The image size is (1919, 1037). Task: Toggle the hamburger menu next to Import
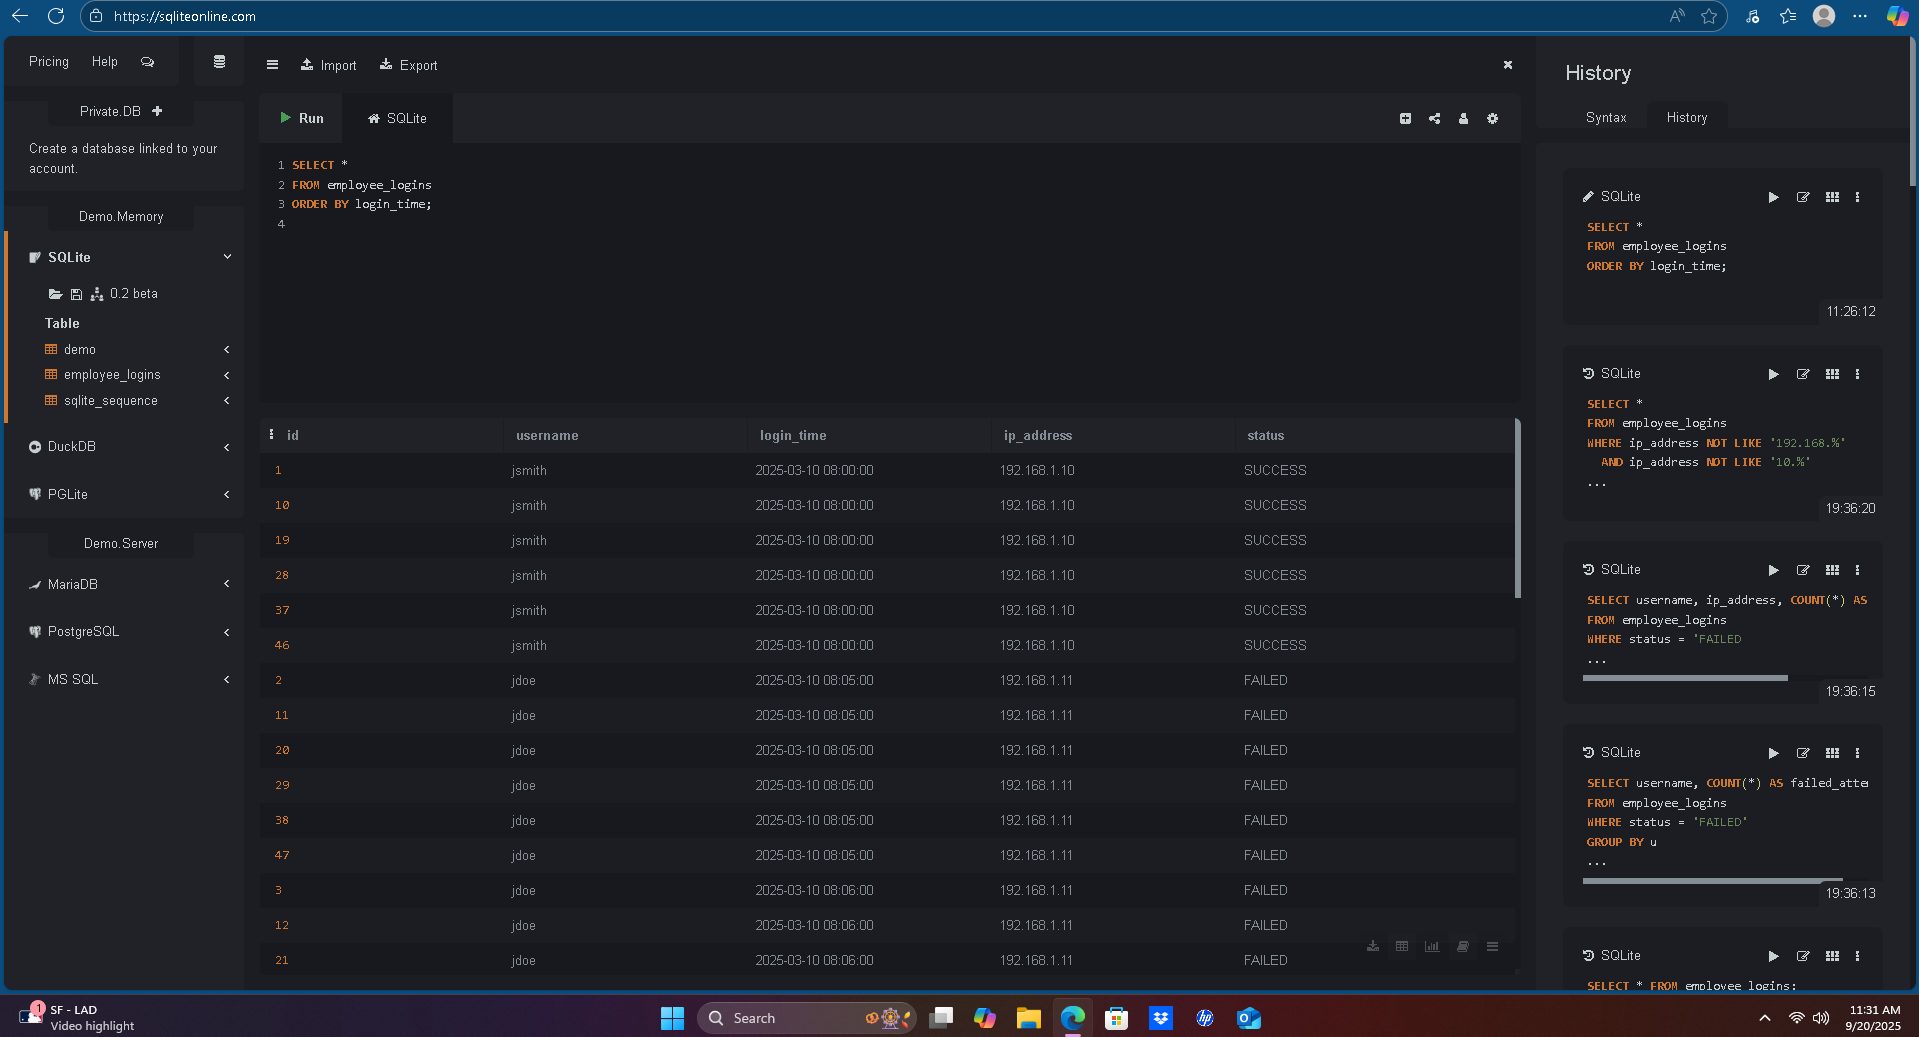click(272, 65)
